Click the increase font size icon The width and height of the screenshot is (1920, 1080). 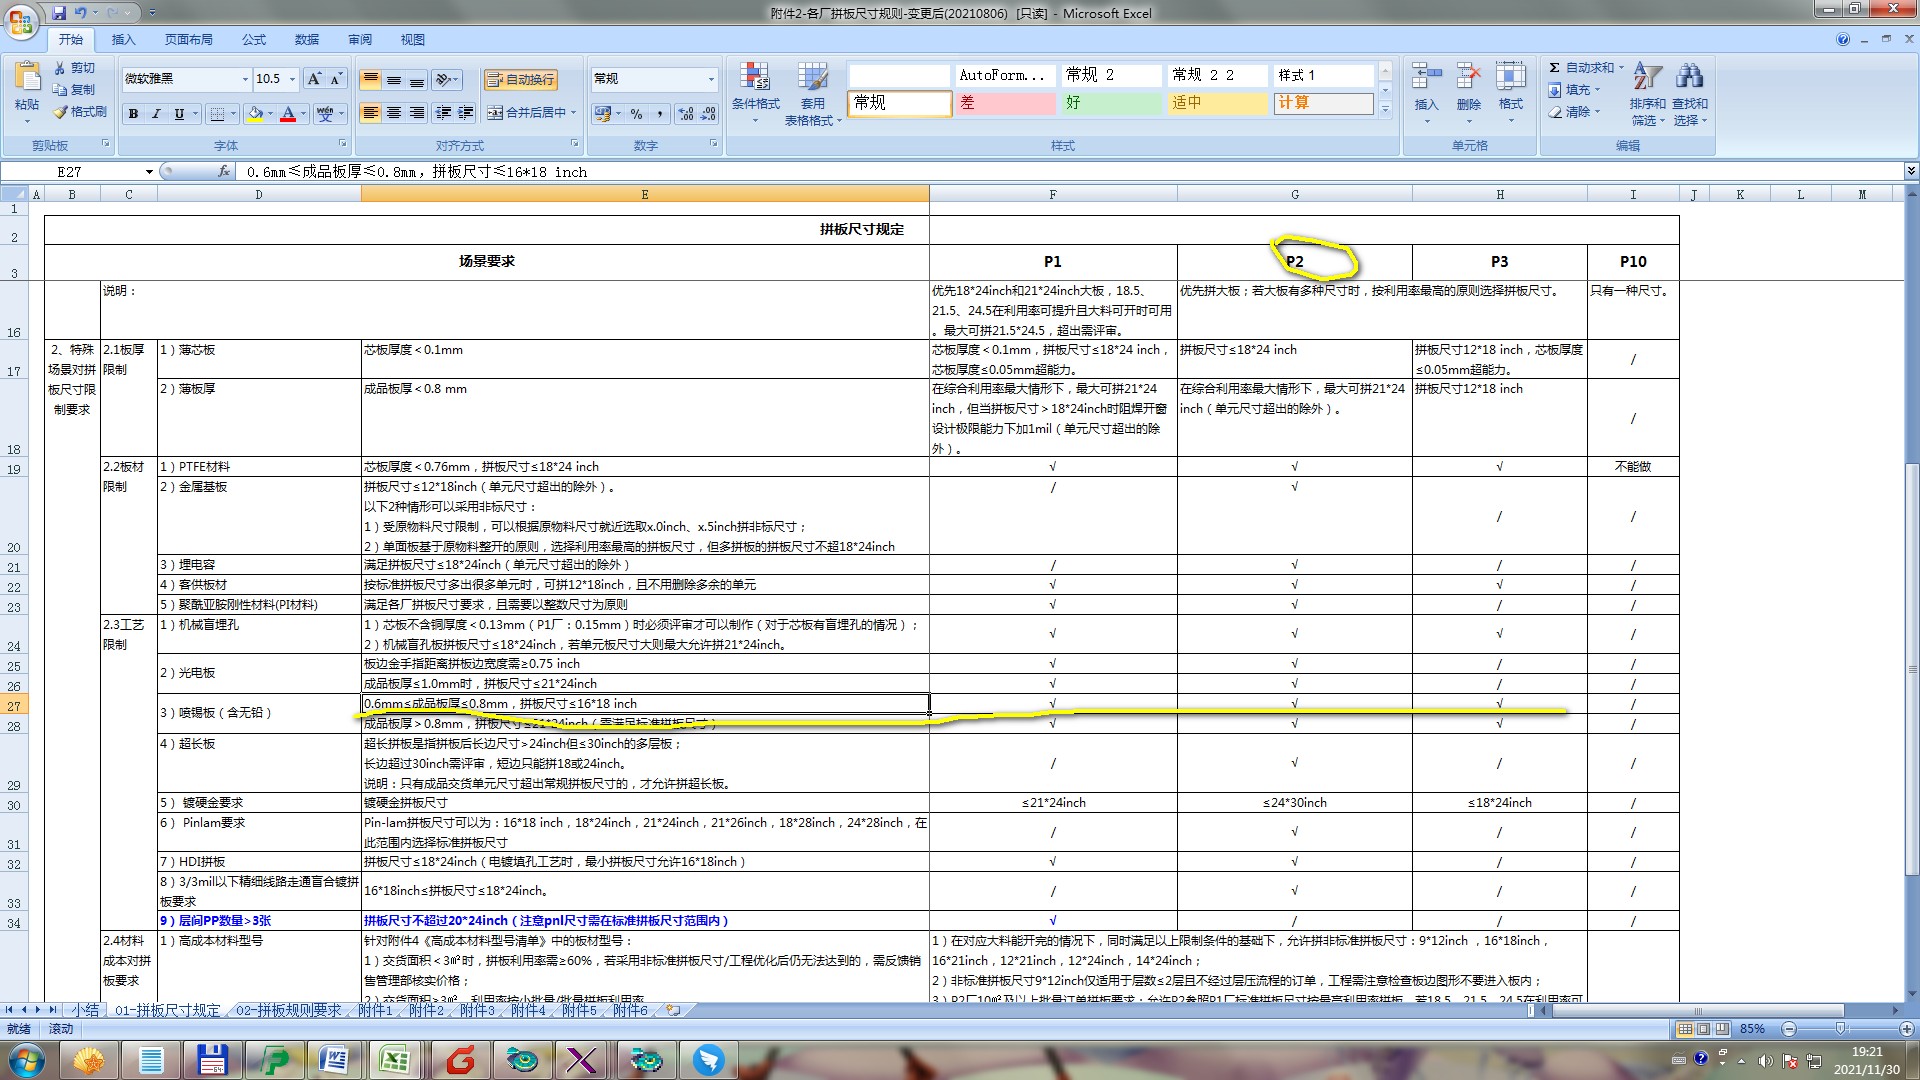pos(314,79)
